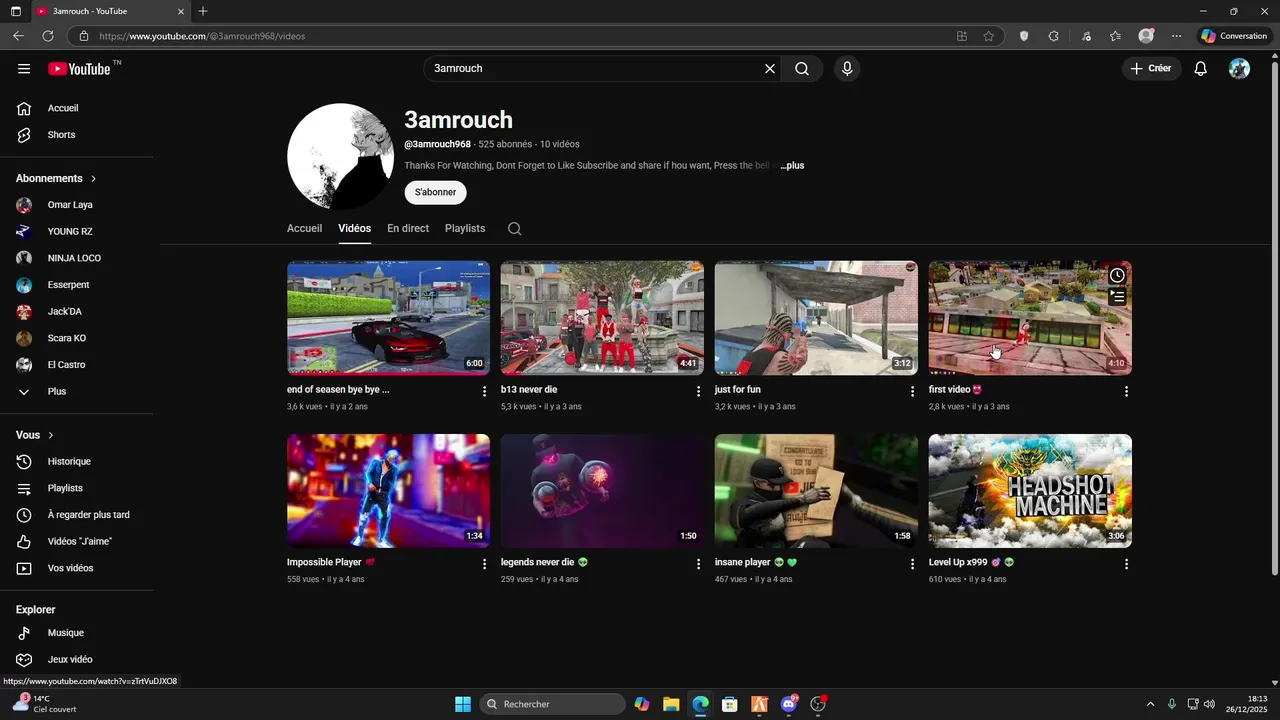Image resolution: width=1280 pixels, height=720 pixels.
Task: Open options for Impossible Player
Action: 485,564
